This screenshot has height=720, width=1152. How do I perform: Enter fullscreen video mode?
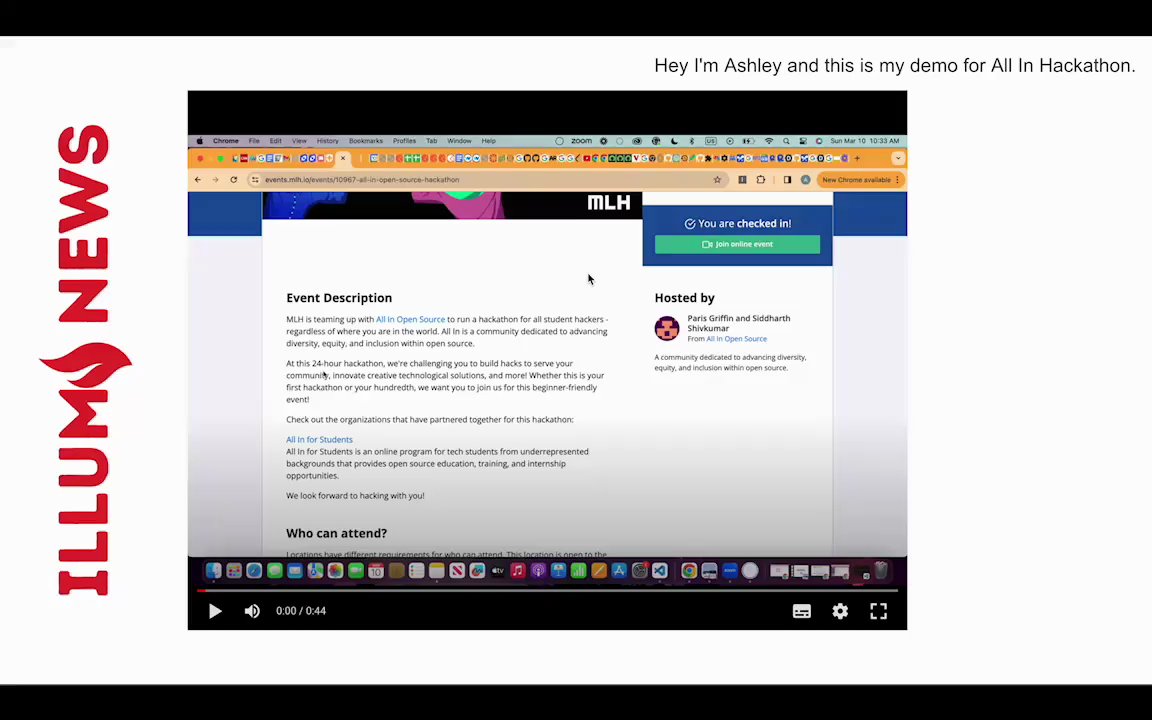(879, 611)
